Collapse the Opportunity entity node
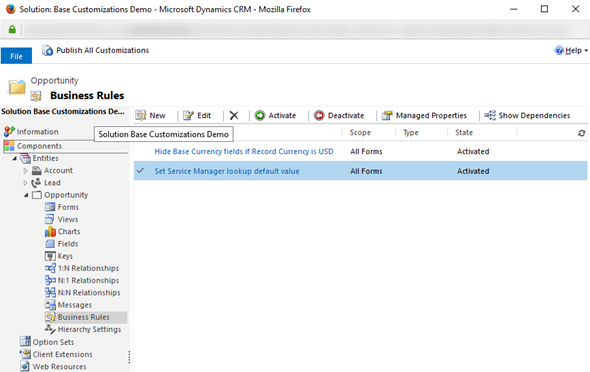Viewport: 590px width, 372px height. (x=26, y=195)
